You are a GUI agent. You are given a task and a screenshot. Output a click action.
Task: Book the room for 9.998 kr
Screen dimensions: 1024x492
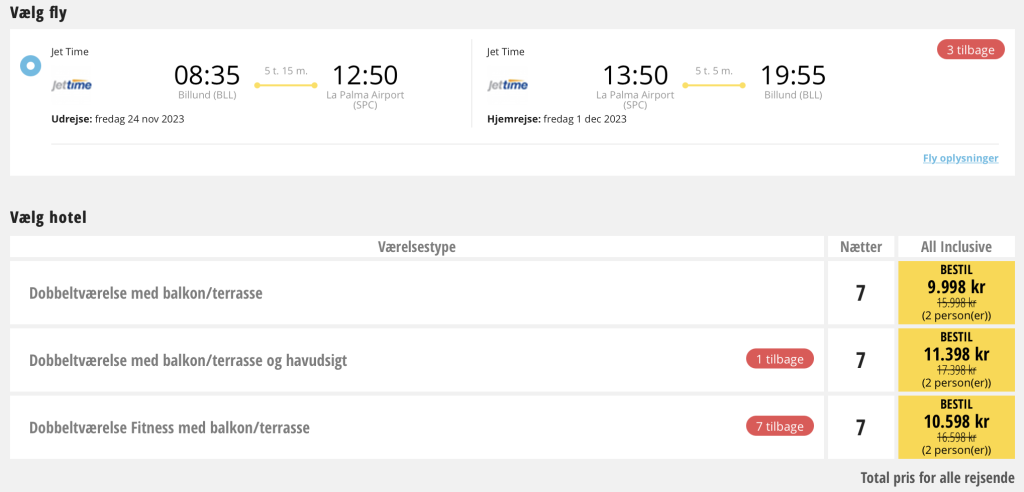(x=956, y=293)
